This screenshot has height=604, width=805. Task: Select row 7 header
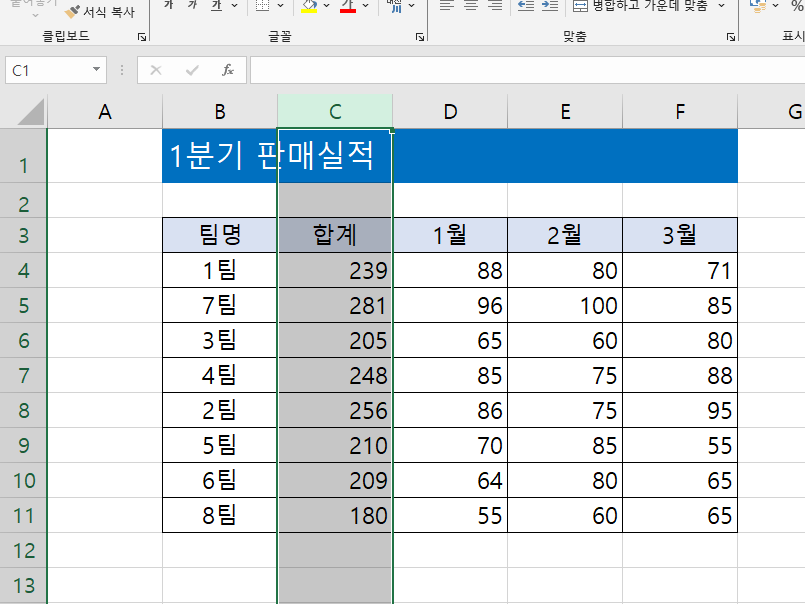pos(23,375)
